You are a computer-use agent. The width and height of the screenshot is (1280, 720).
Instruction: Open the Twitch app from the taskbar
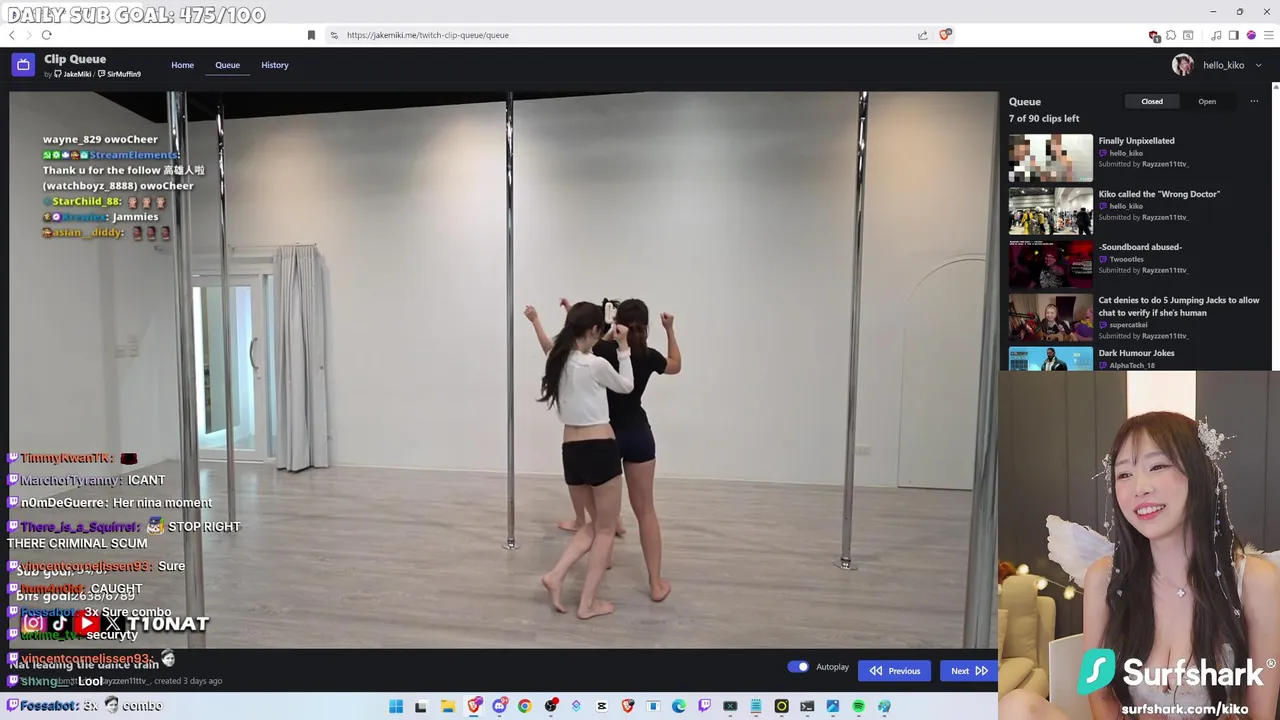click(x=704, y=706)
